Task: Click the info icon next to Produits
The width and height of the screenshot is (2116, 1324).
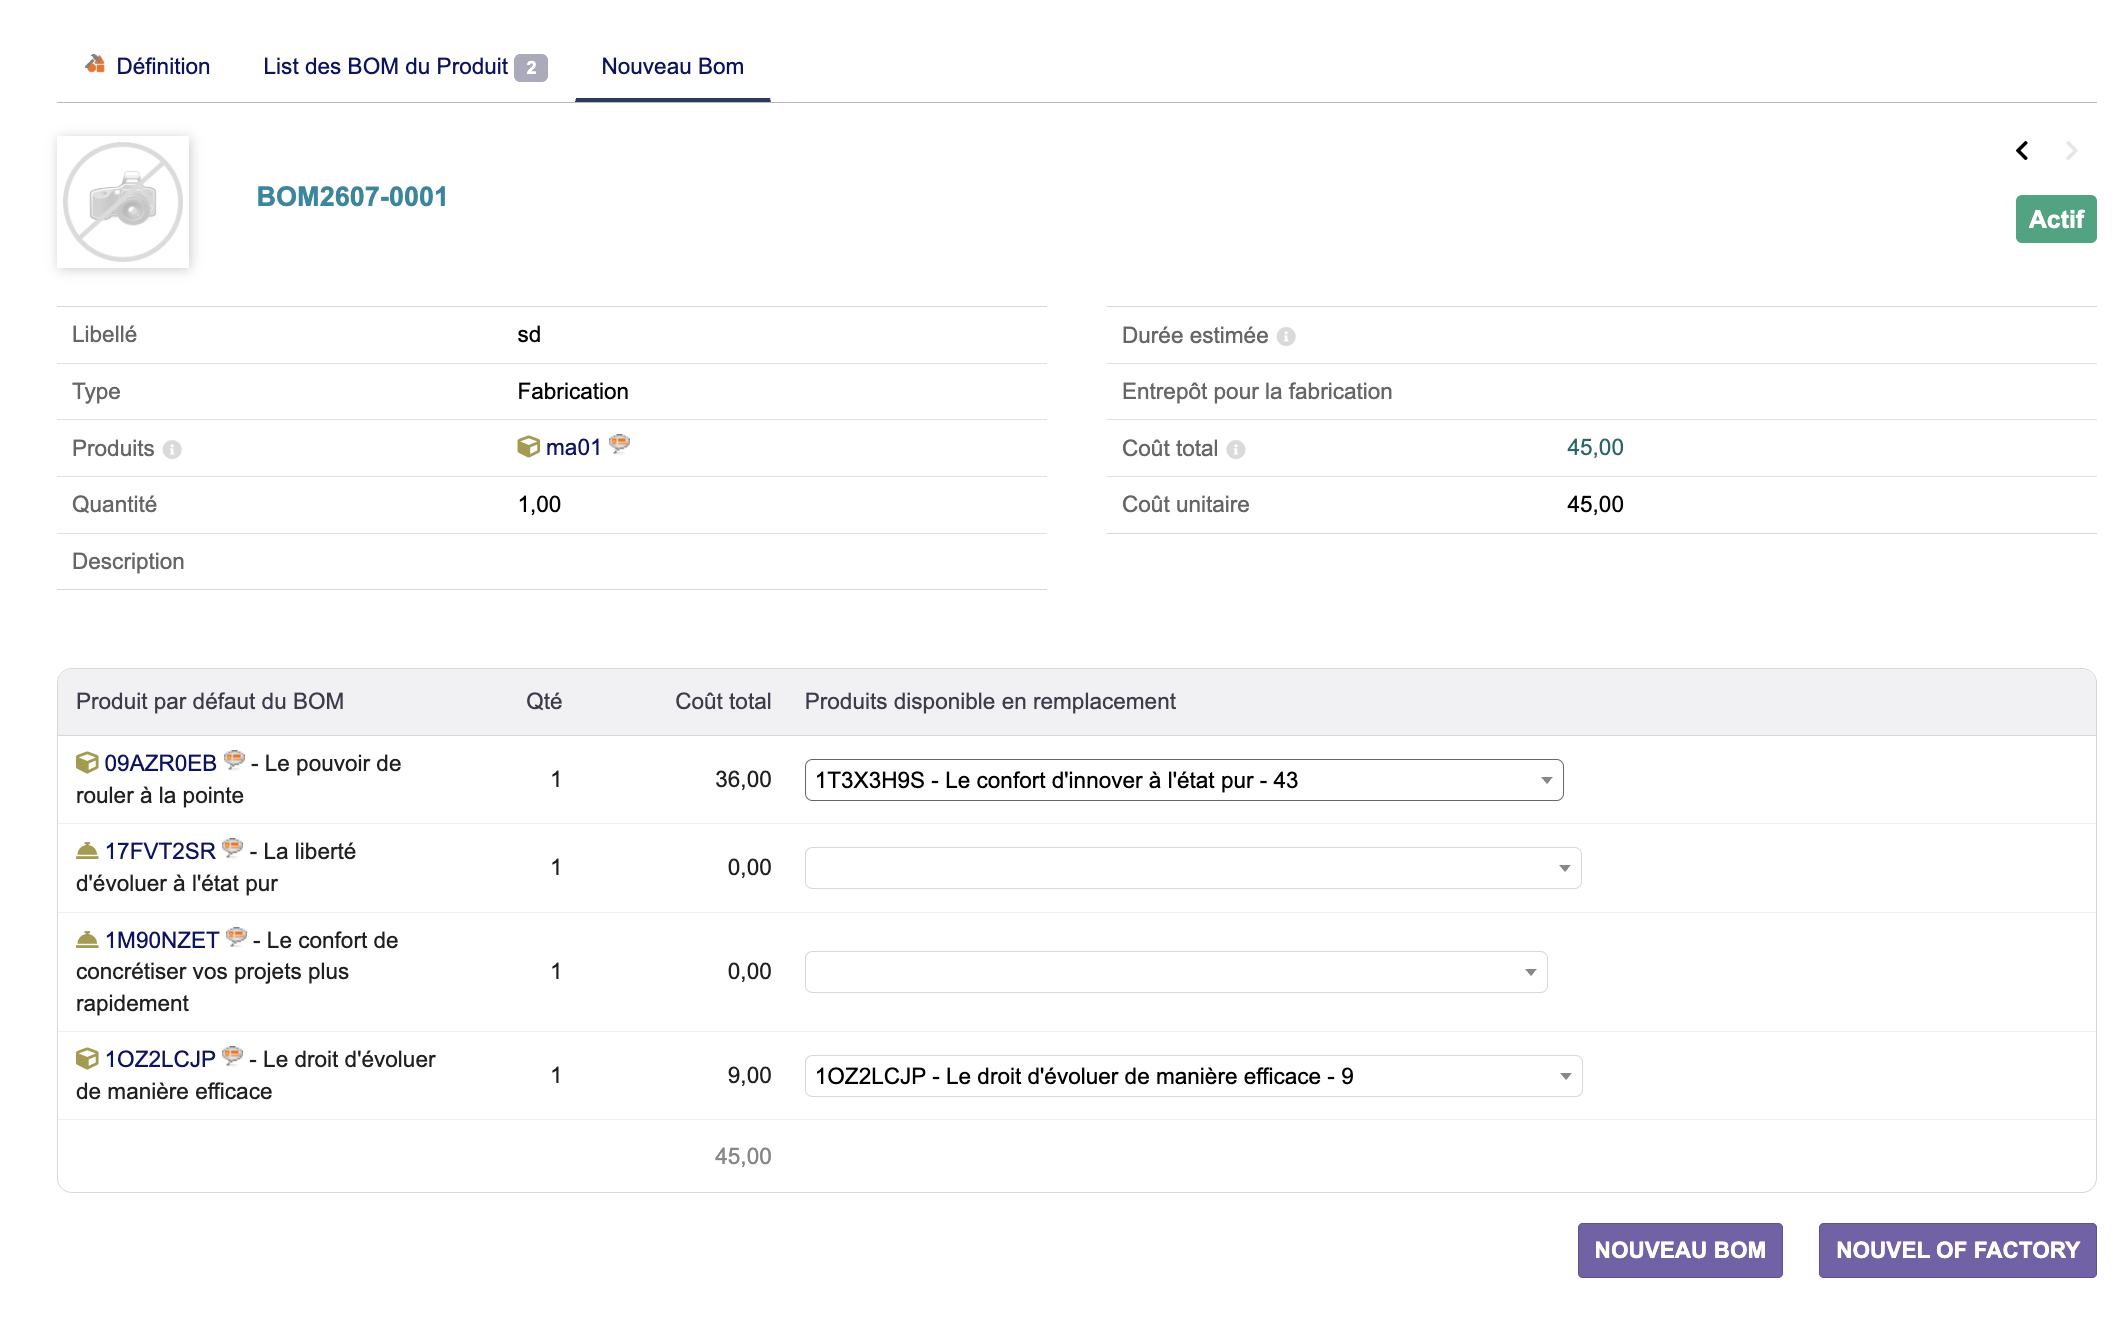Action: [172, 449]
